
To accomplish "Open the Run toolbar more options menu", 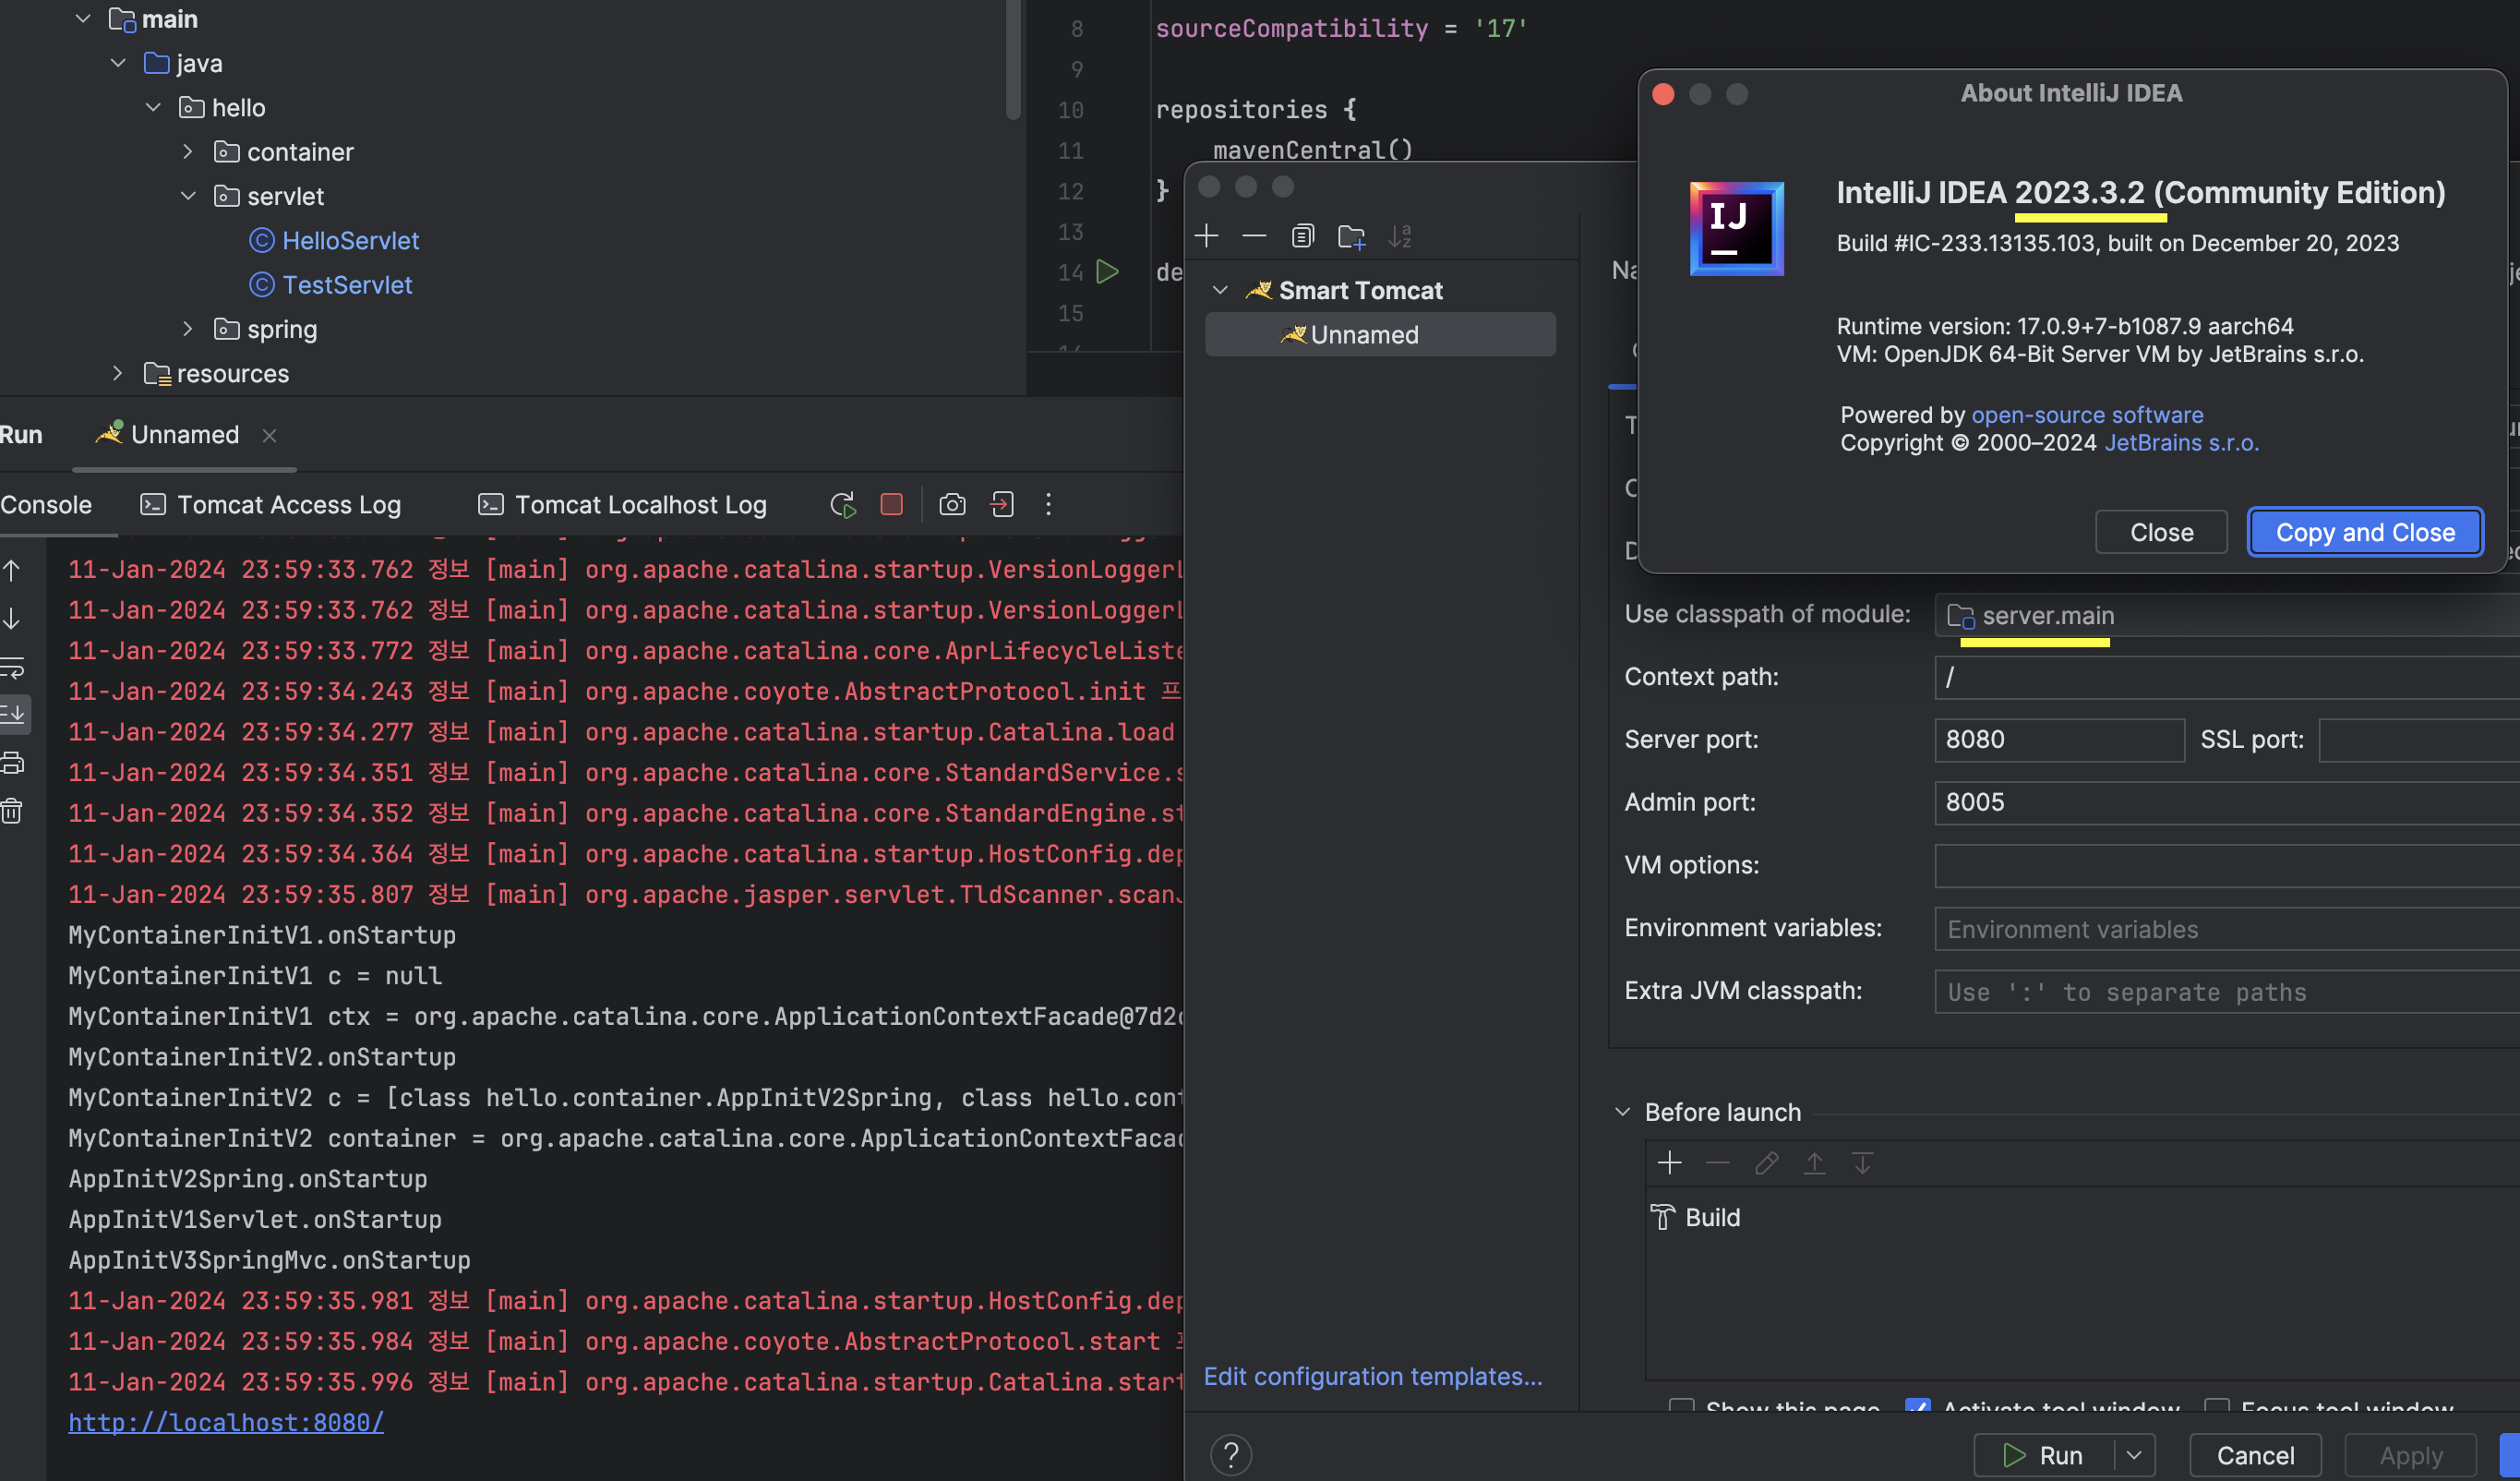I will [1048, 505].
